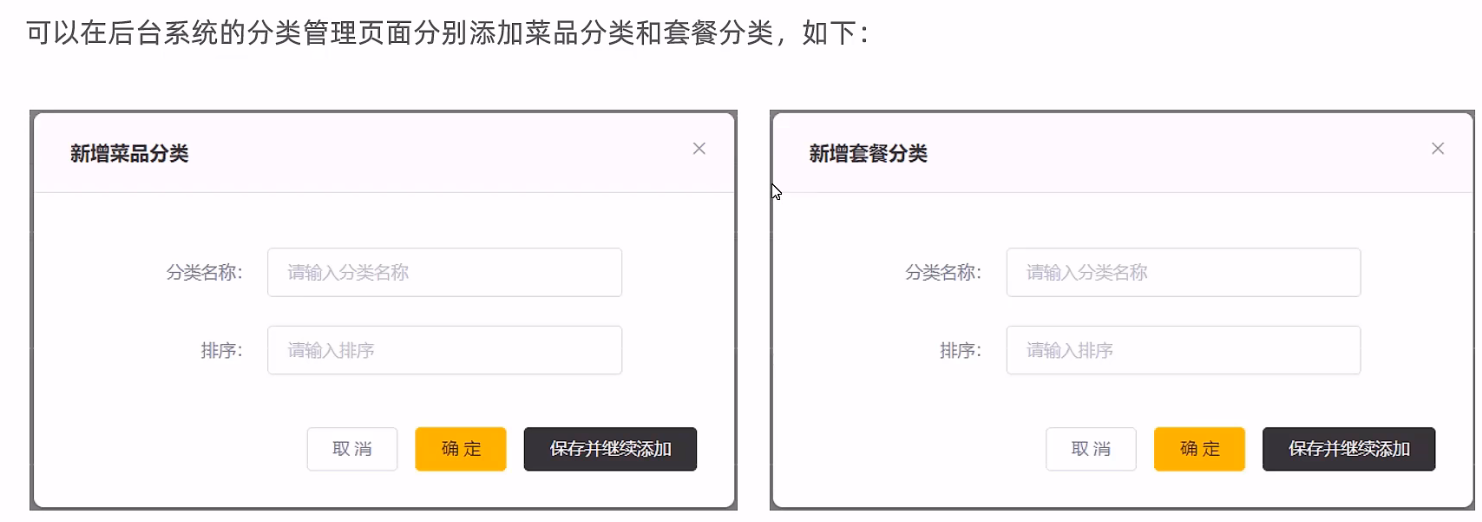Select 保存并继续添加 in 新增套餐分类 dialog
1482x522 pixels.
tap(1349, 449)
